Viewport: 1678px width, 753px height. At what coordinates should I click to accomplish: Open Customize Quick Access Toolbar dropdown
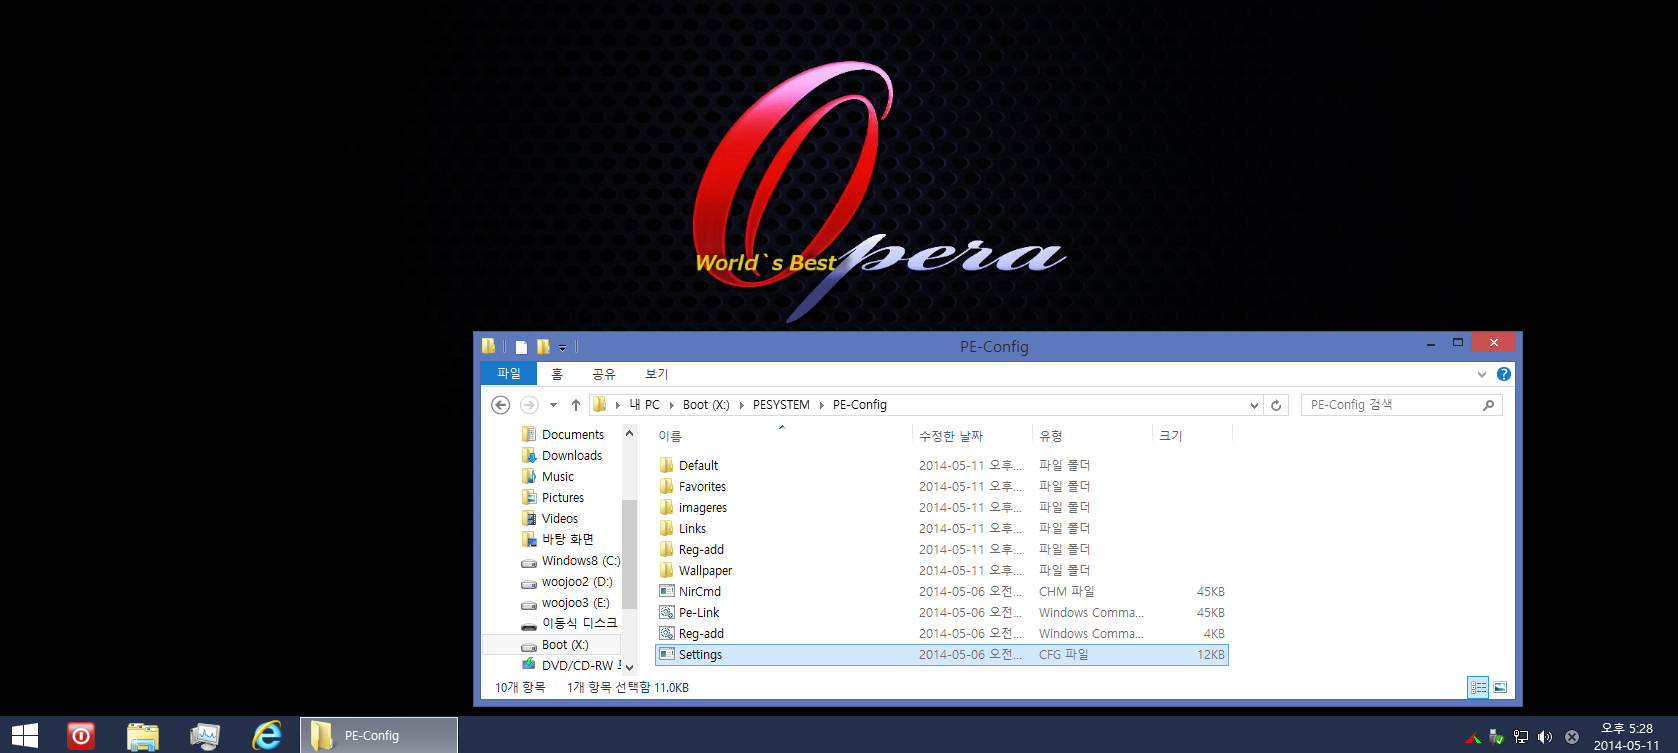click(562, 348)
